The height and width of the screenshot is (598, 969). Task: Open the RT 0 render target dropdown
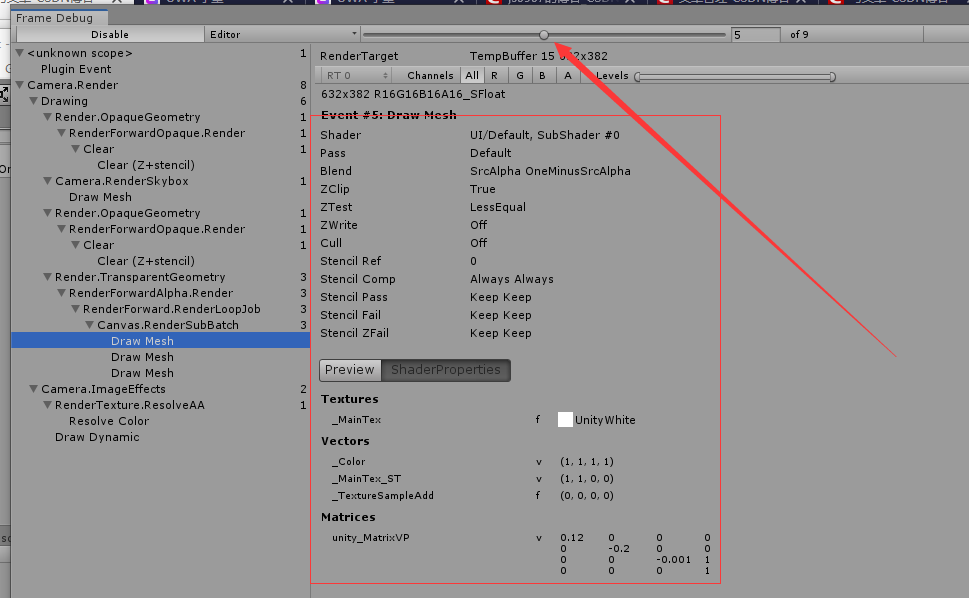357,75
